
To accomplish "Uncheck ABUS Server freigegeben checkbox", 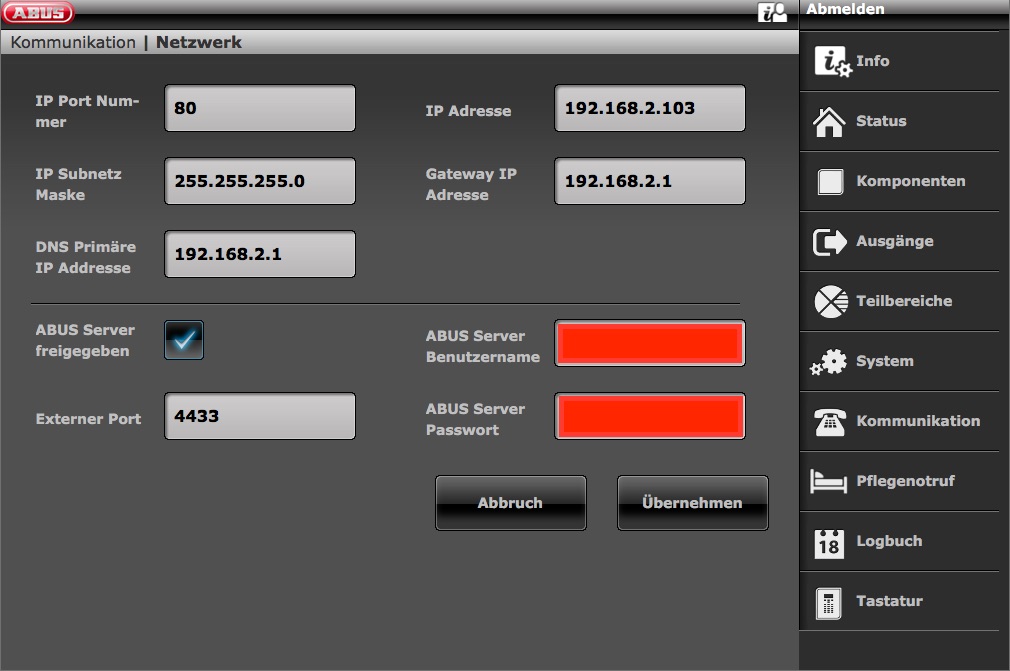I will click(x=184, y=340).
